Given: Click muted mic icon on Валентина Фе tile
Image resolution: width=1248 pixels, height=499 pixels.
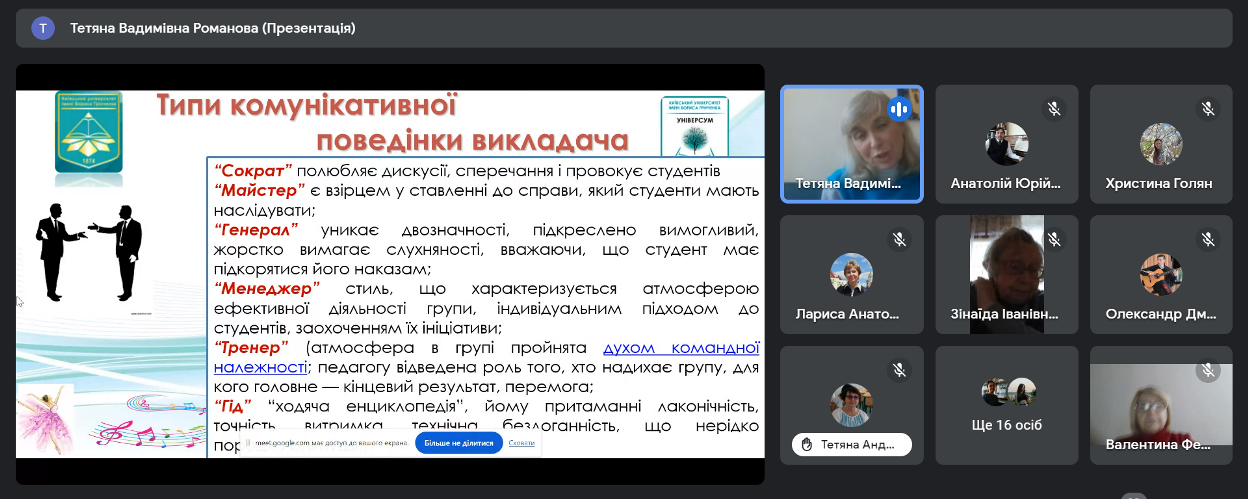Looking at the screenshot, I should (1208, 370).
